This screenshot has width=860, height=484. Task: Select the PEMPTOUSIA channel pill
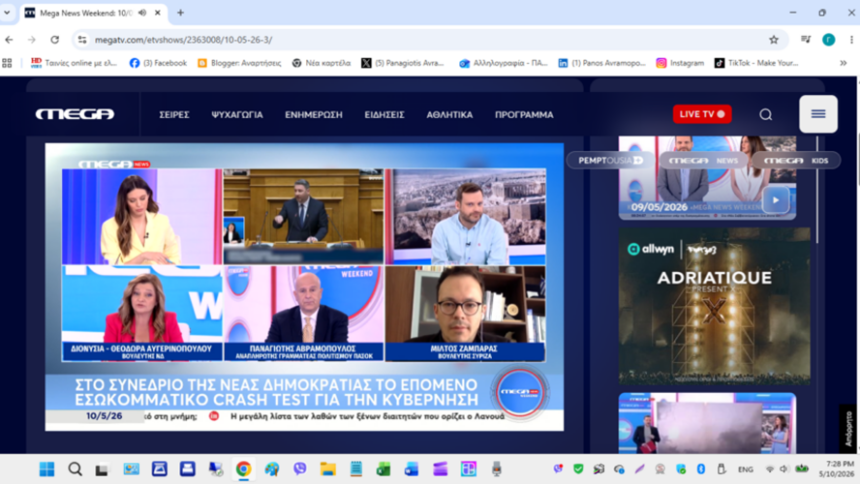(x=610, y=160)
